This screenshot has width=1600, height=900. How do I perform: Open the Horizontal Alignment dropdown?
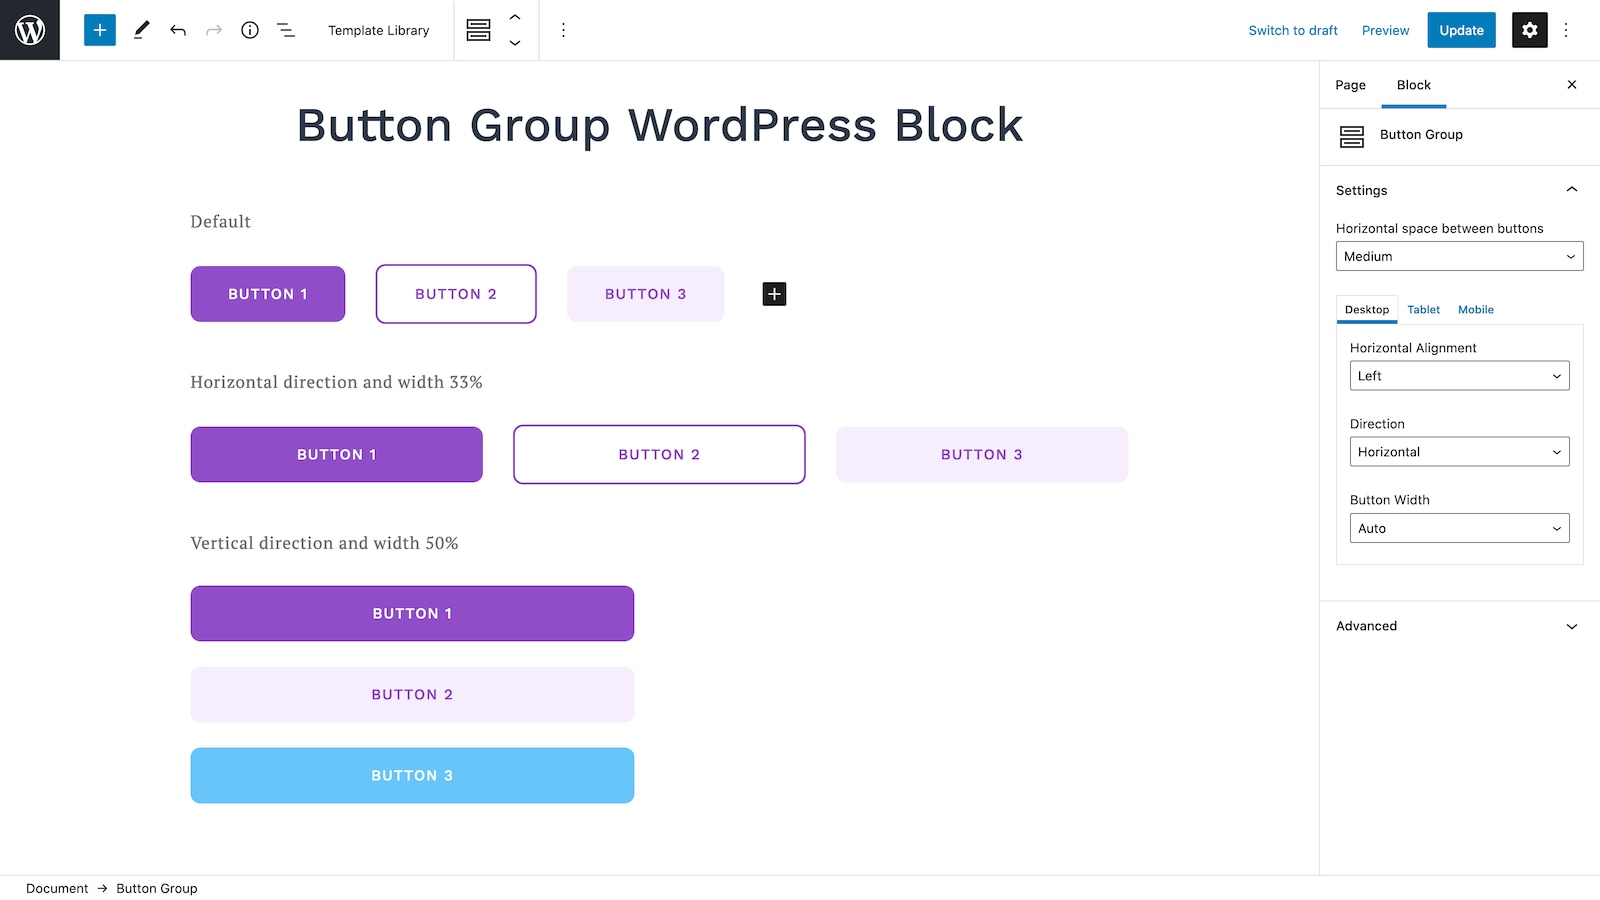pyautogui.click(x=1459, y=376)
